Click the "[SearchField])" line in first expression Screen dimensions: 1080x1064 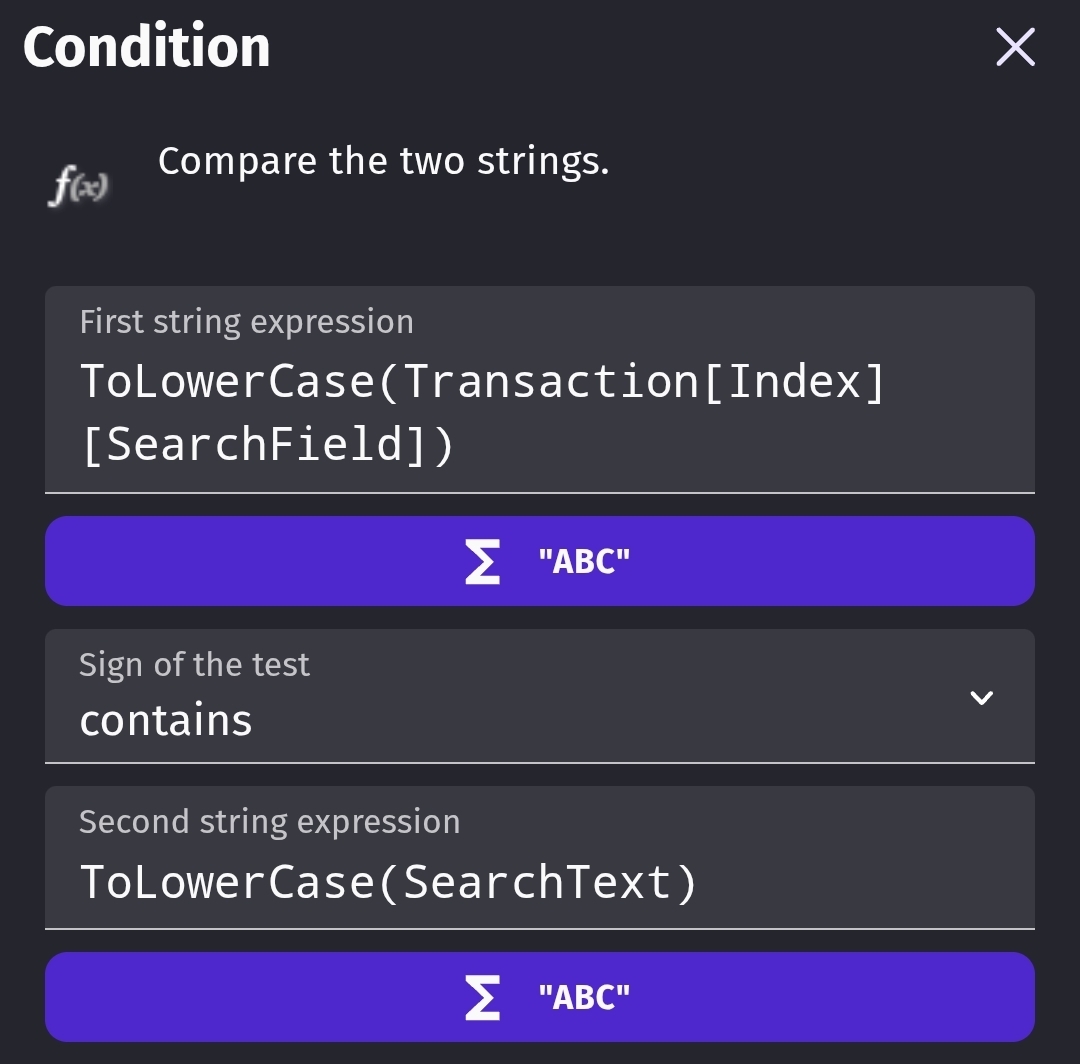[267, 444]
